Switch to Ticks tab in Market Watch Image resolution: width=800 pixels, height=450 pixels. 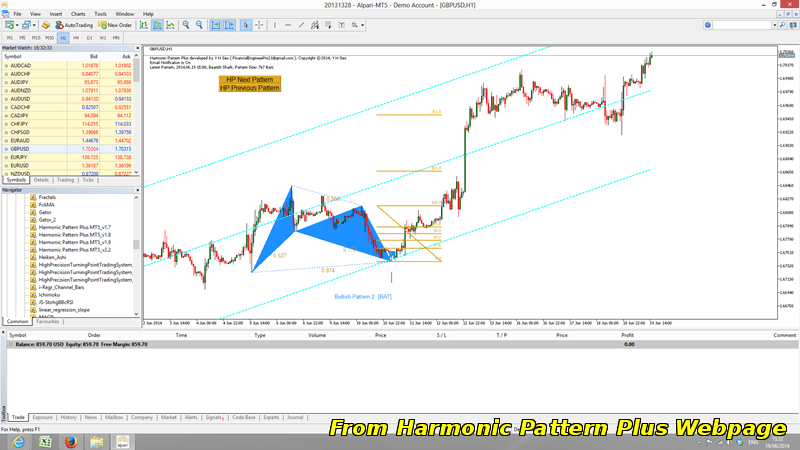pos(88,180)
